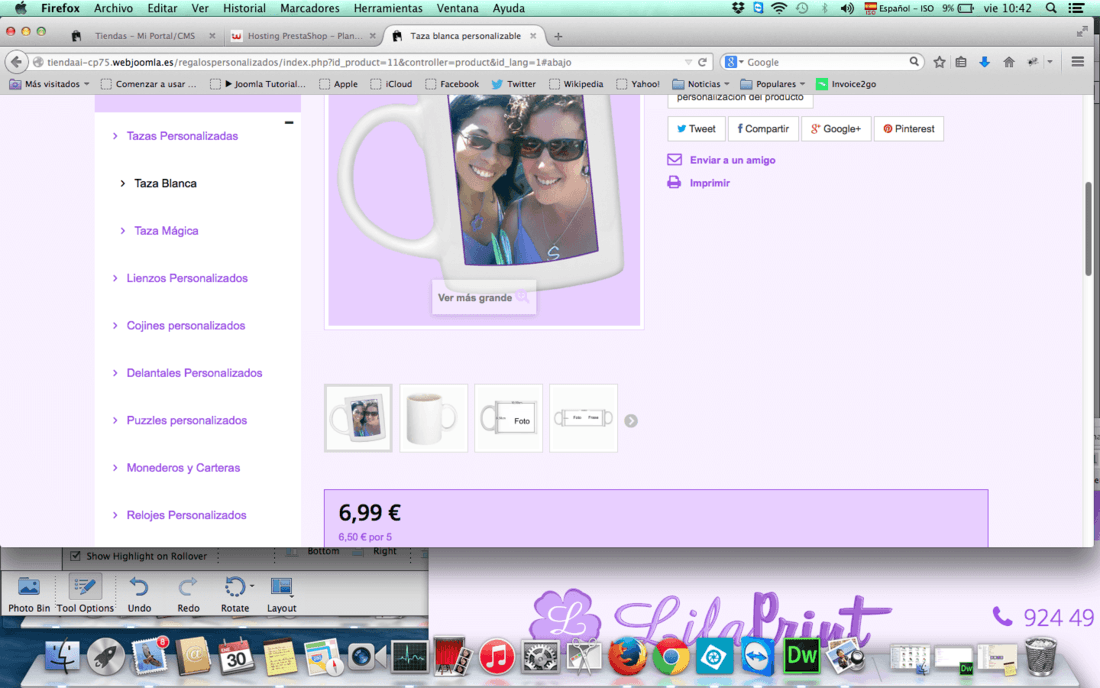Open Downloads with the blue arrow icon
This screenshot has height=688, width=1100.
[x=984, y=62]
